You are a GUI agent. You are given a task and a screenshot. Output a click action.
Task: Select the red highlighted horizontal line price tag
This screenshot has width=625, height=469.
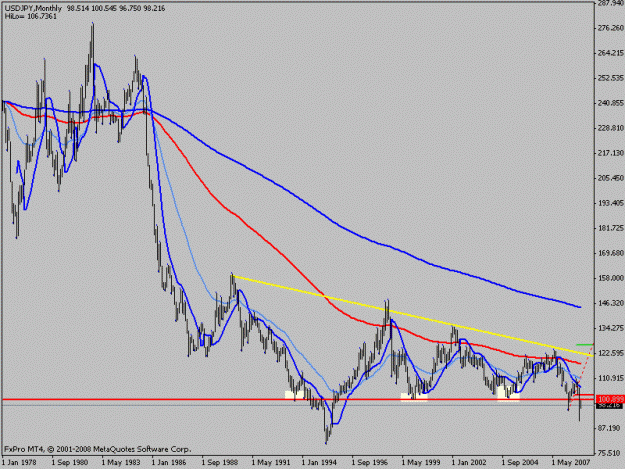click(610, 399)
